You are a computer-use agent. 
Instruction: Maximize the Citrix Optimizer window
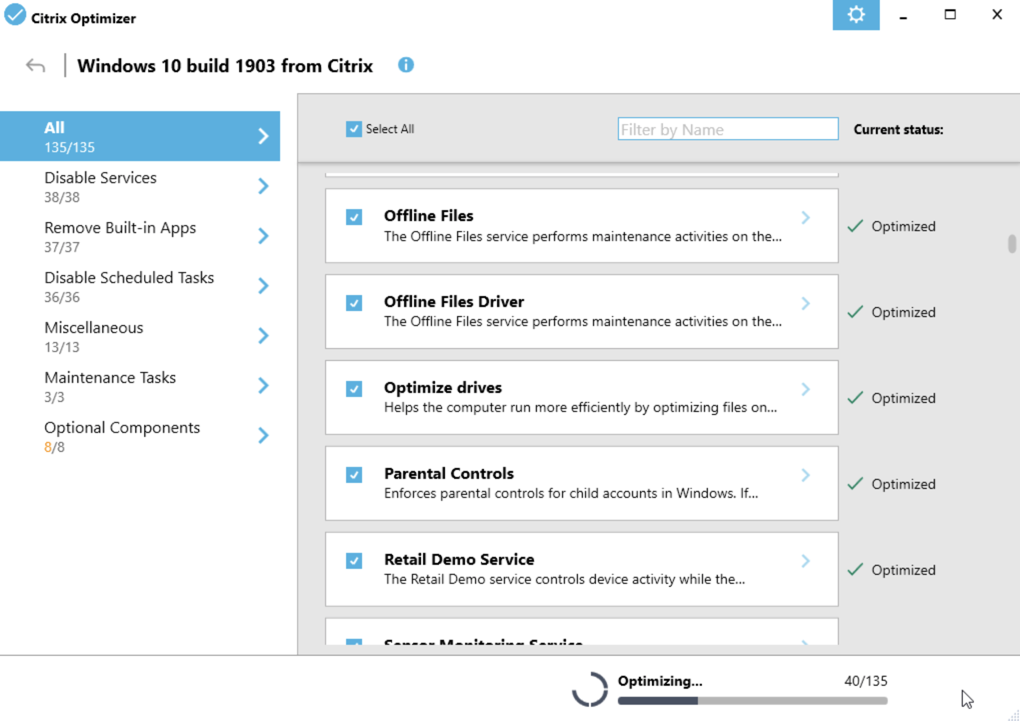click(950, 14)
